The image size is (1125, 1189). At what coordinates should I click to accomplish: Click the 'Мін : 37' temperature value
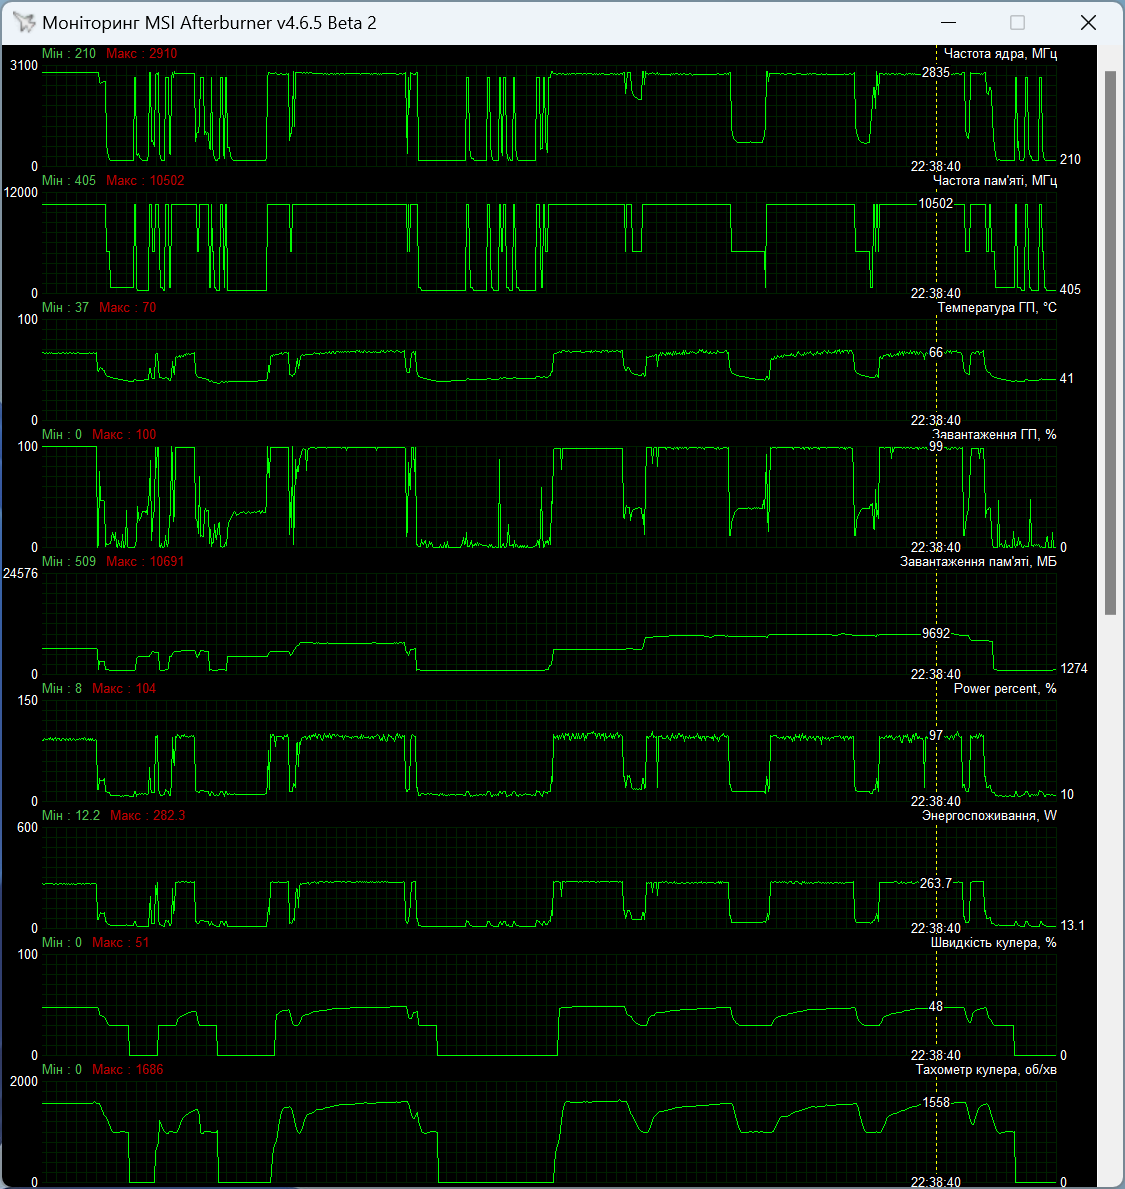click(65, 308)
